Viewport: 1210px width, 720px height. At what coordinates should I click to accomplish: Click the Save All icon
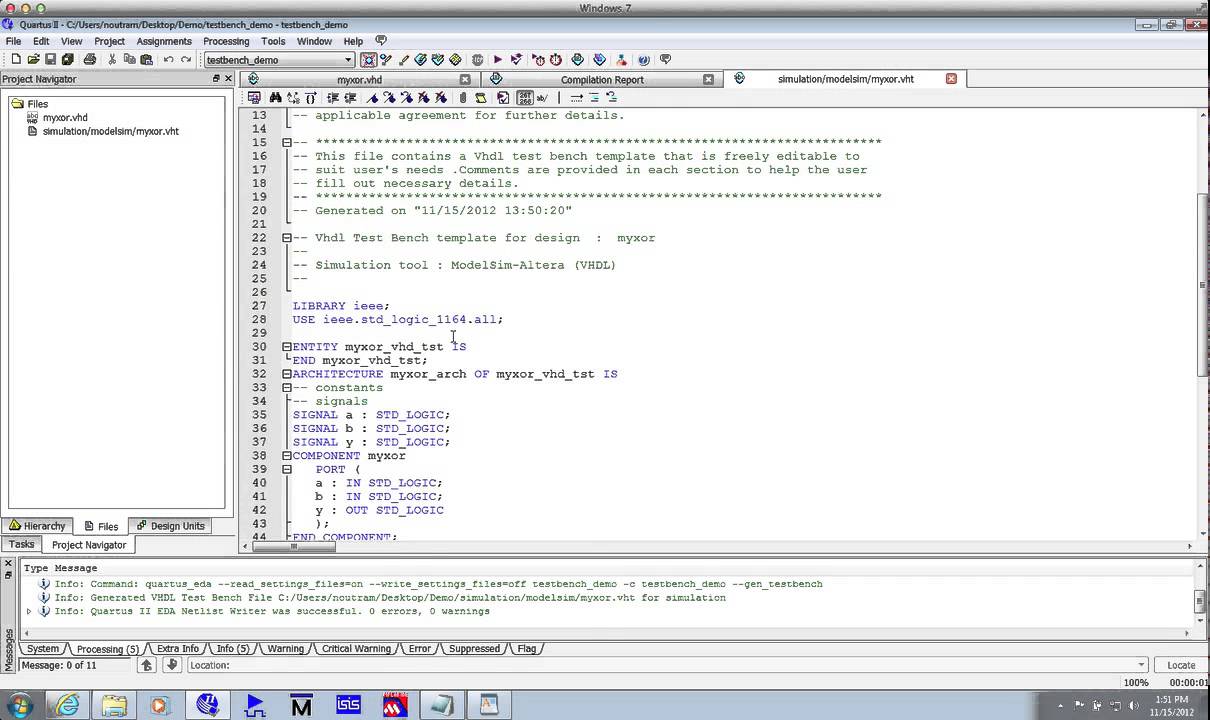(x=67, y=60)
